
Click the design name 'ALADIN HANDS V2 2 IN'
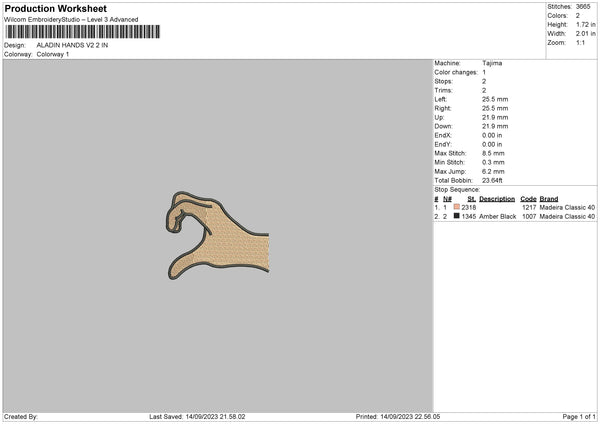[x=72, y=45]
